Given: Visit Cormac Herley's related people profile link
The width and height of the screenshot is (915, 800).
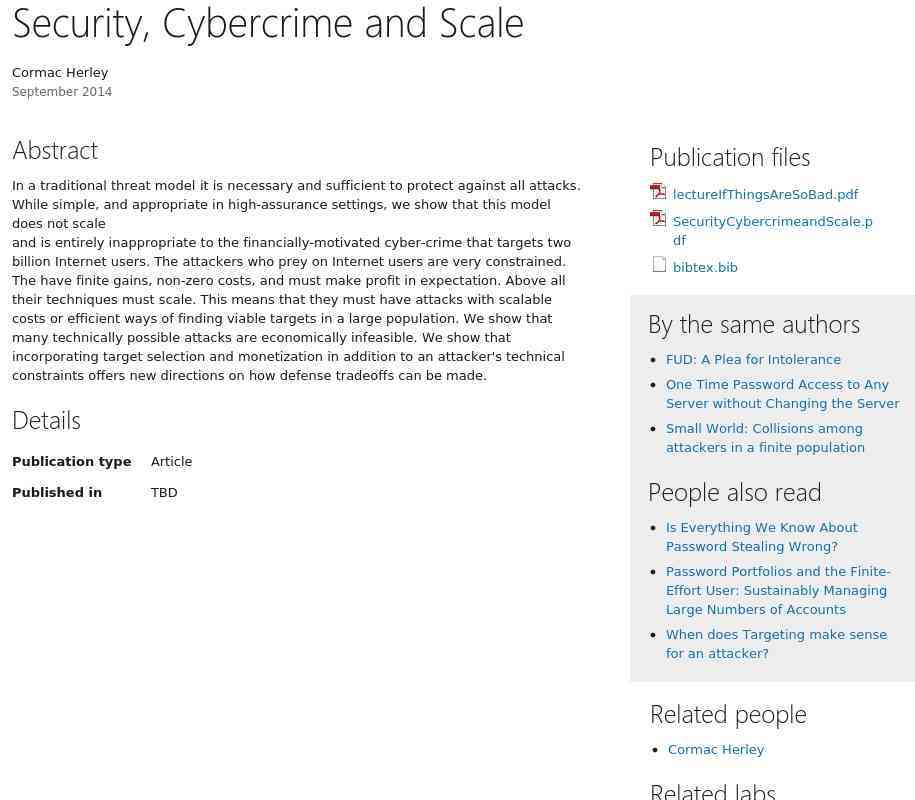Looking at the screenshot, I should pyautogui.click(x=715, y=750).
